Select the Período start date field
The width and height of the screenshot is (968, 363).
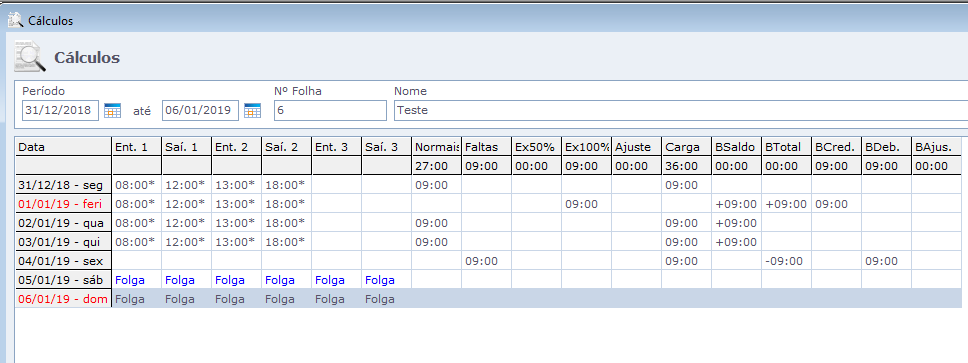pyautogui.click(x=60, y=111)
